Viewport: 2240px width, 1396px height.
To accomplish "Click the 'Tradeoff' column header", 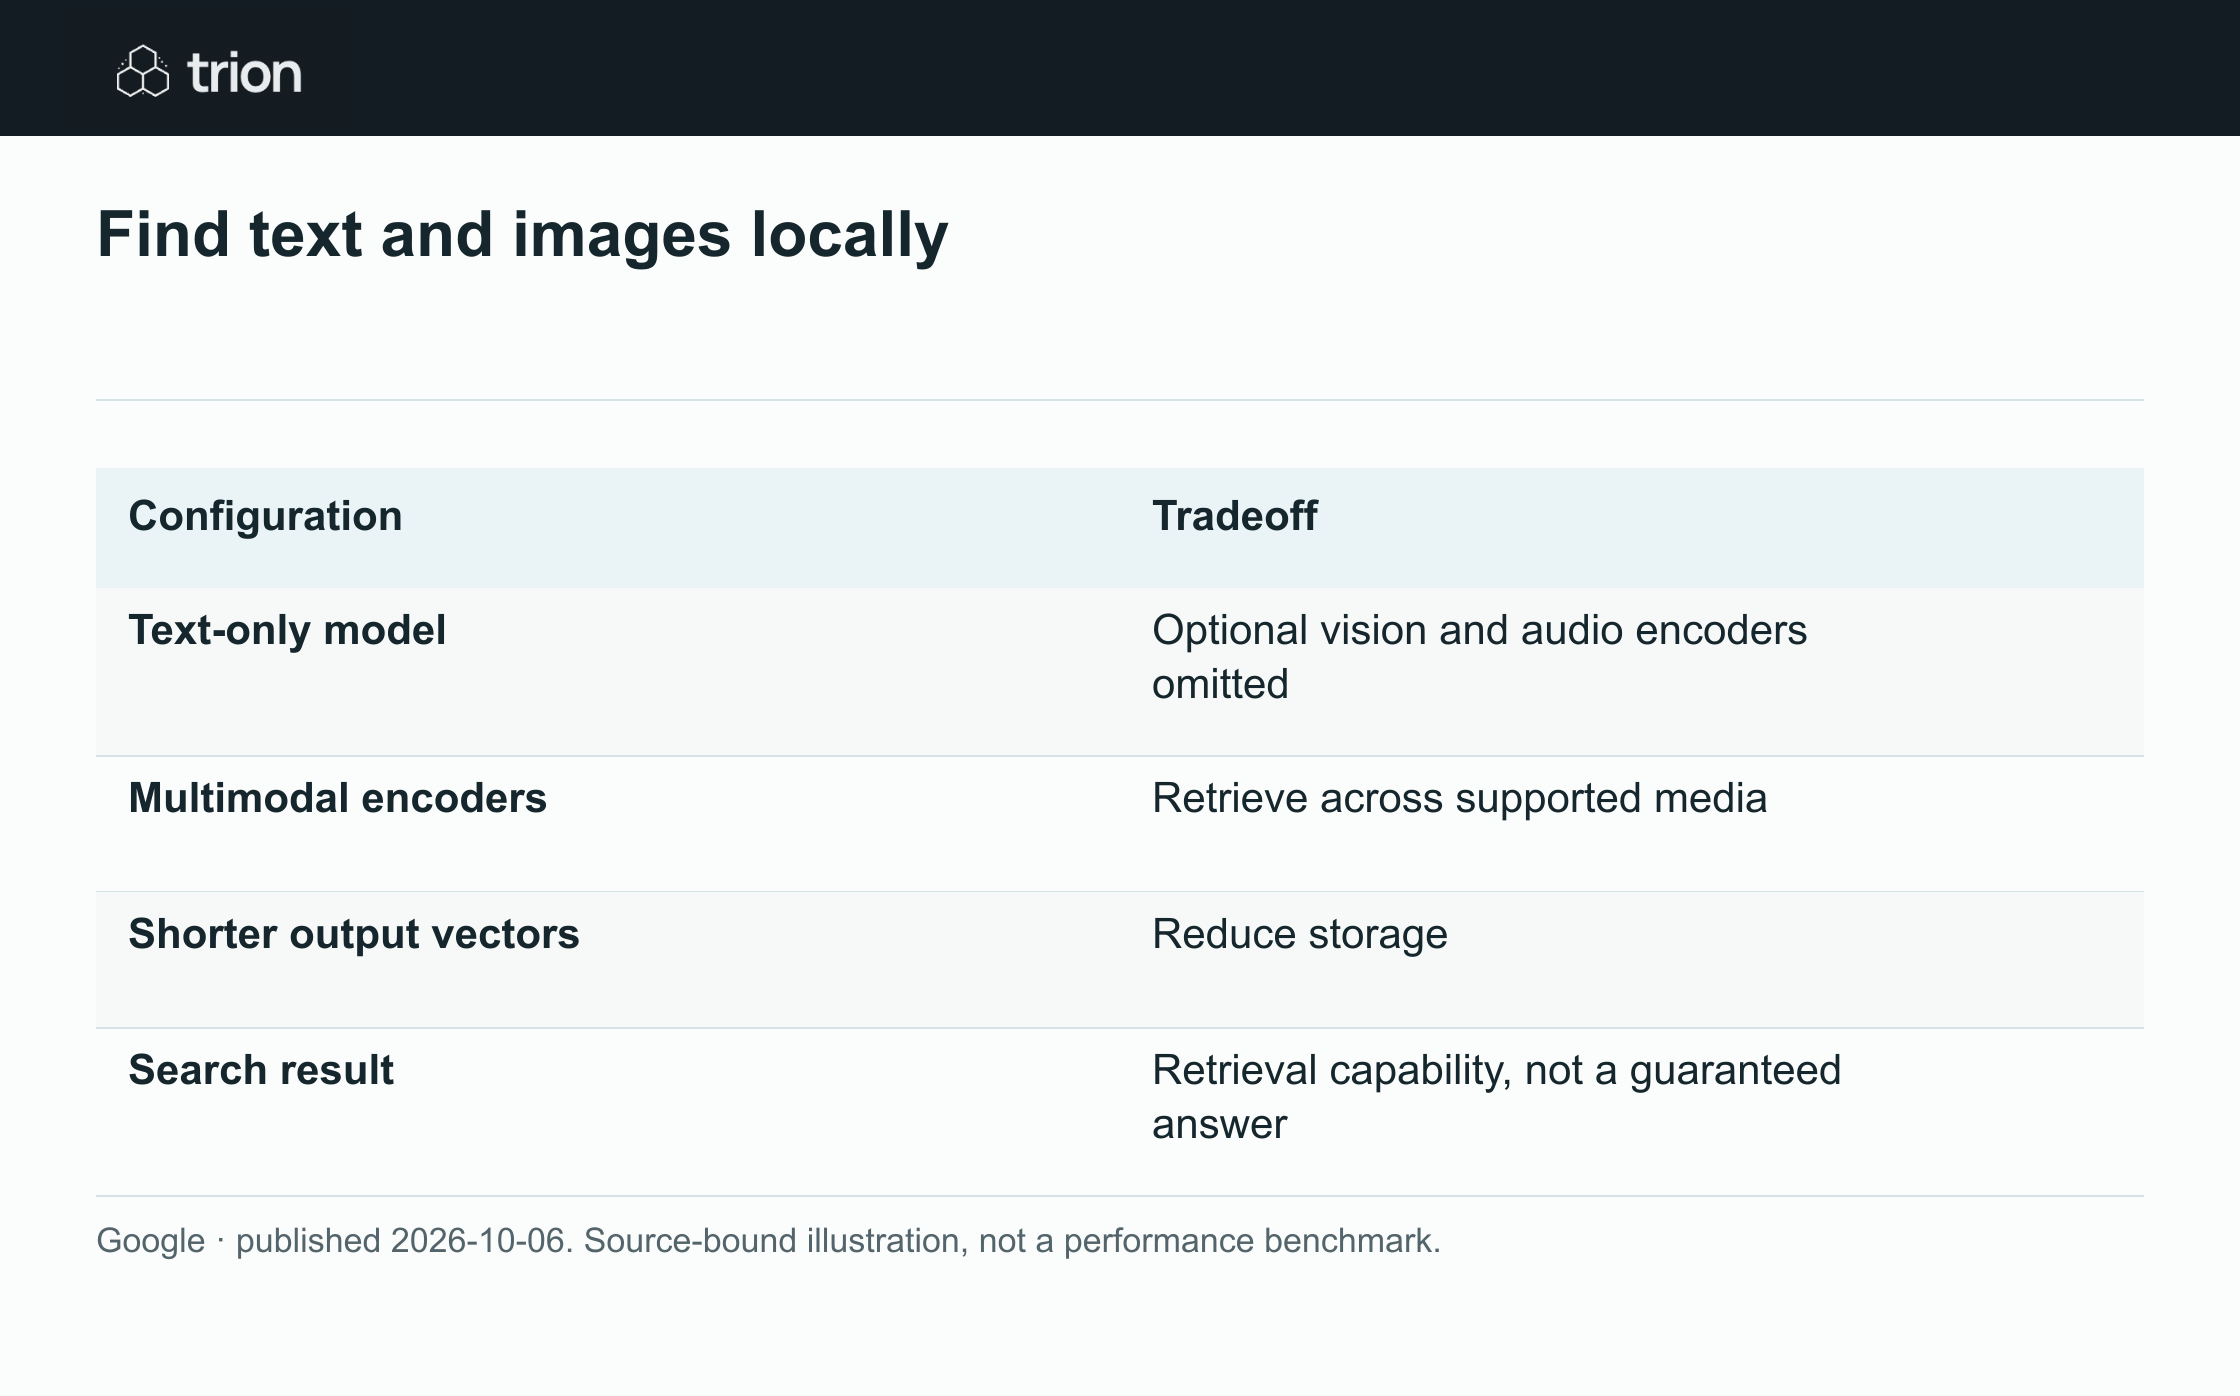I will pos(1235,516).
